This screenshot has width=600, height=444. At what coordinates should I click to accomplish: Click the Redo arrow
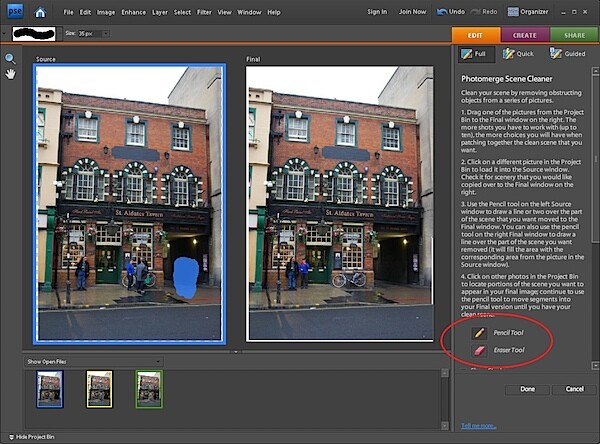[484, 12]
